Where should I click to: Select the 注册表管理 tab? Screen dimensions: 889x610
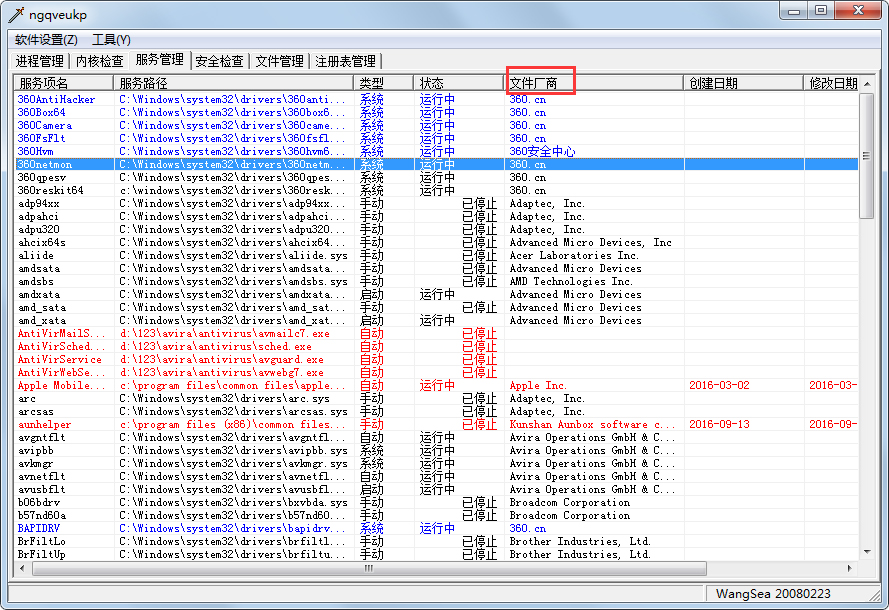(345, 61)
